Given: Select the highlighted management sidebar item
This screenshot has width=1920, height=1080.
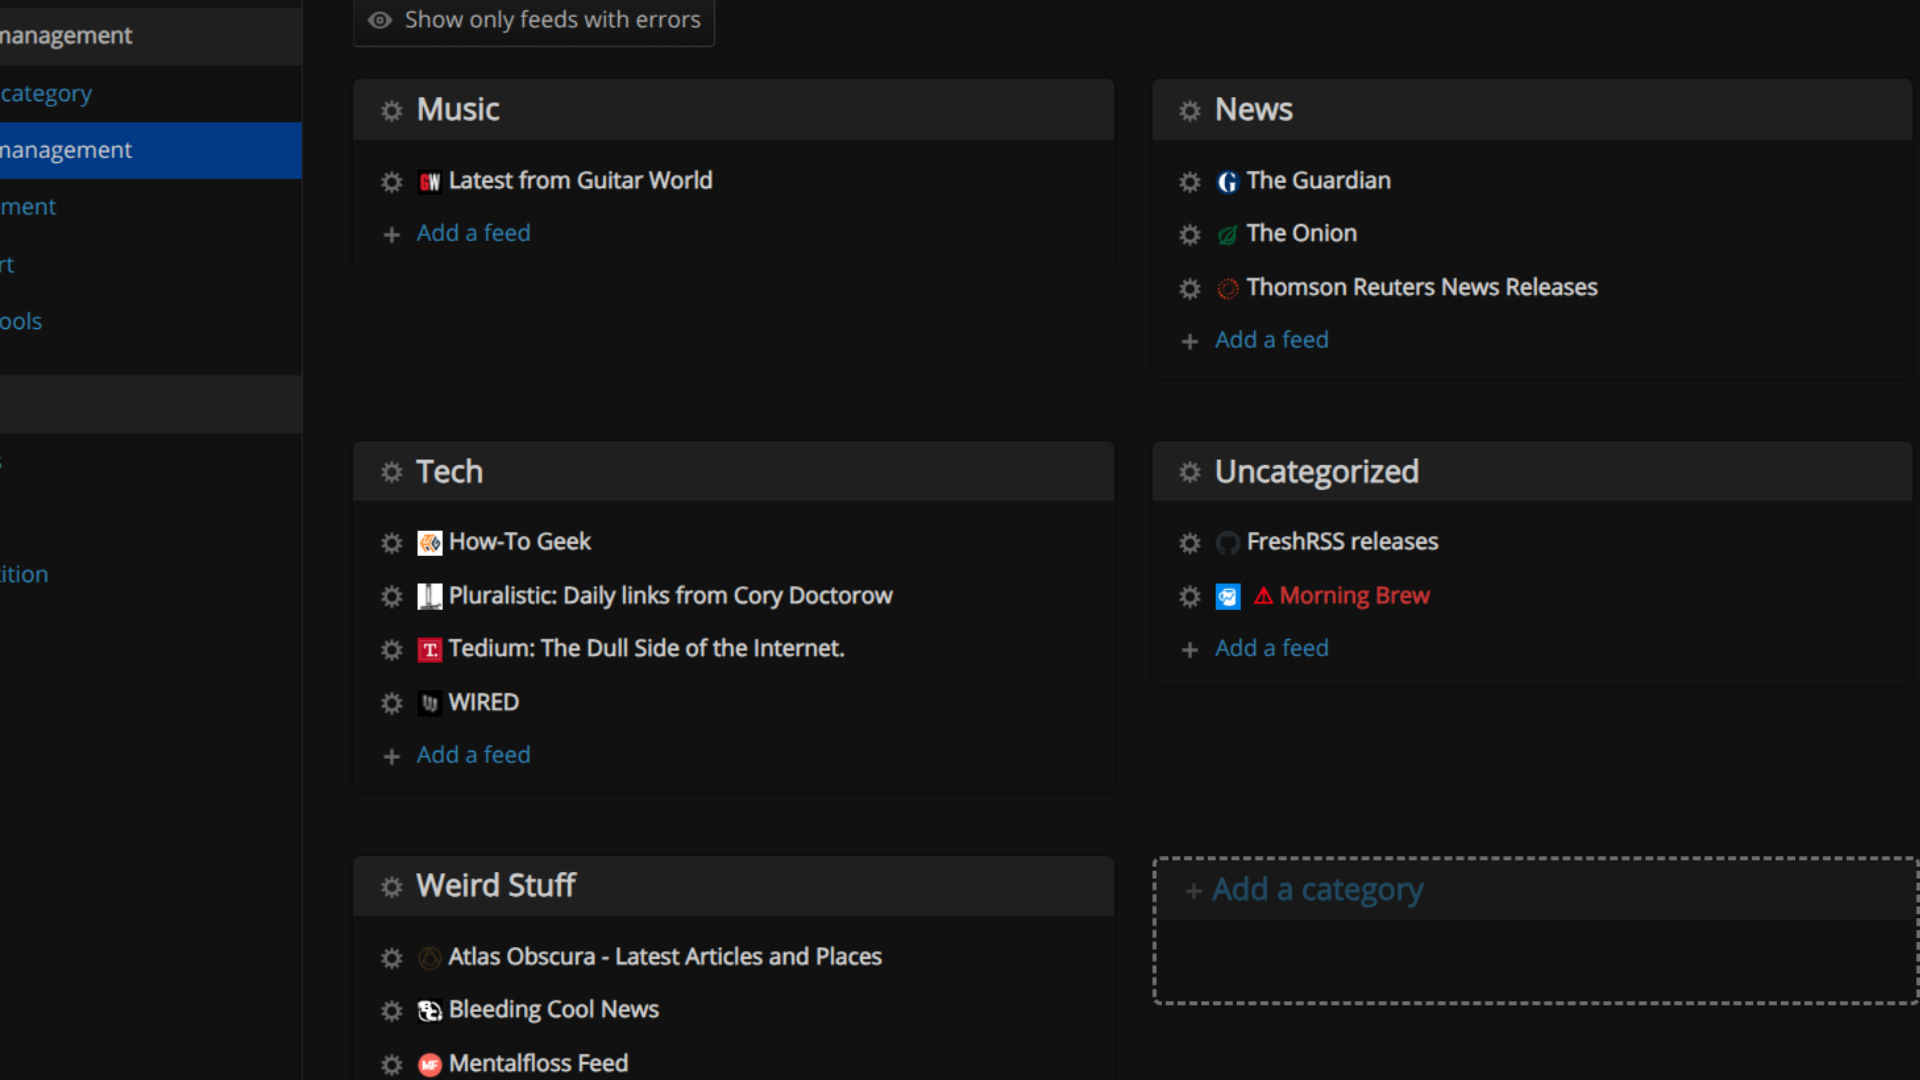Looking at the screenshot, I should (x=151, y=150).
